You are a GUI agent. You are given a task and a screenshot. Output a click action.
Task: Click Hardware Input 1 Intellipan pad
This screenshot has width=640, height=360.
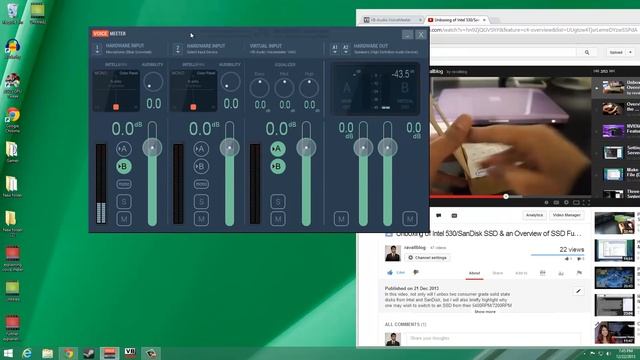[116, 90]
